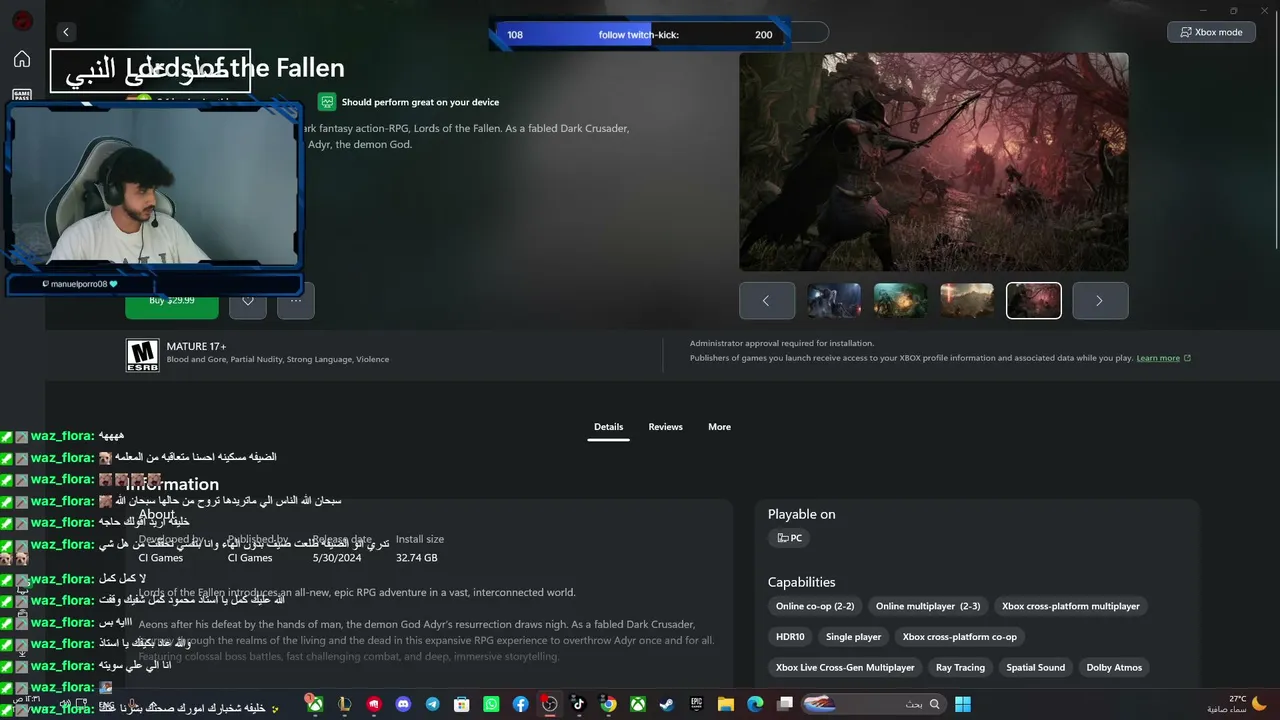Open the More tab

pos(719,427)
